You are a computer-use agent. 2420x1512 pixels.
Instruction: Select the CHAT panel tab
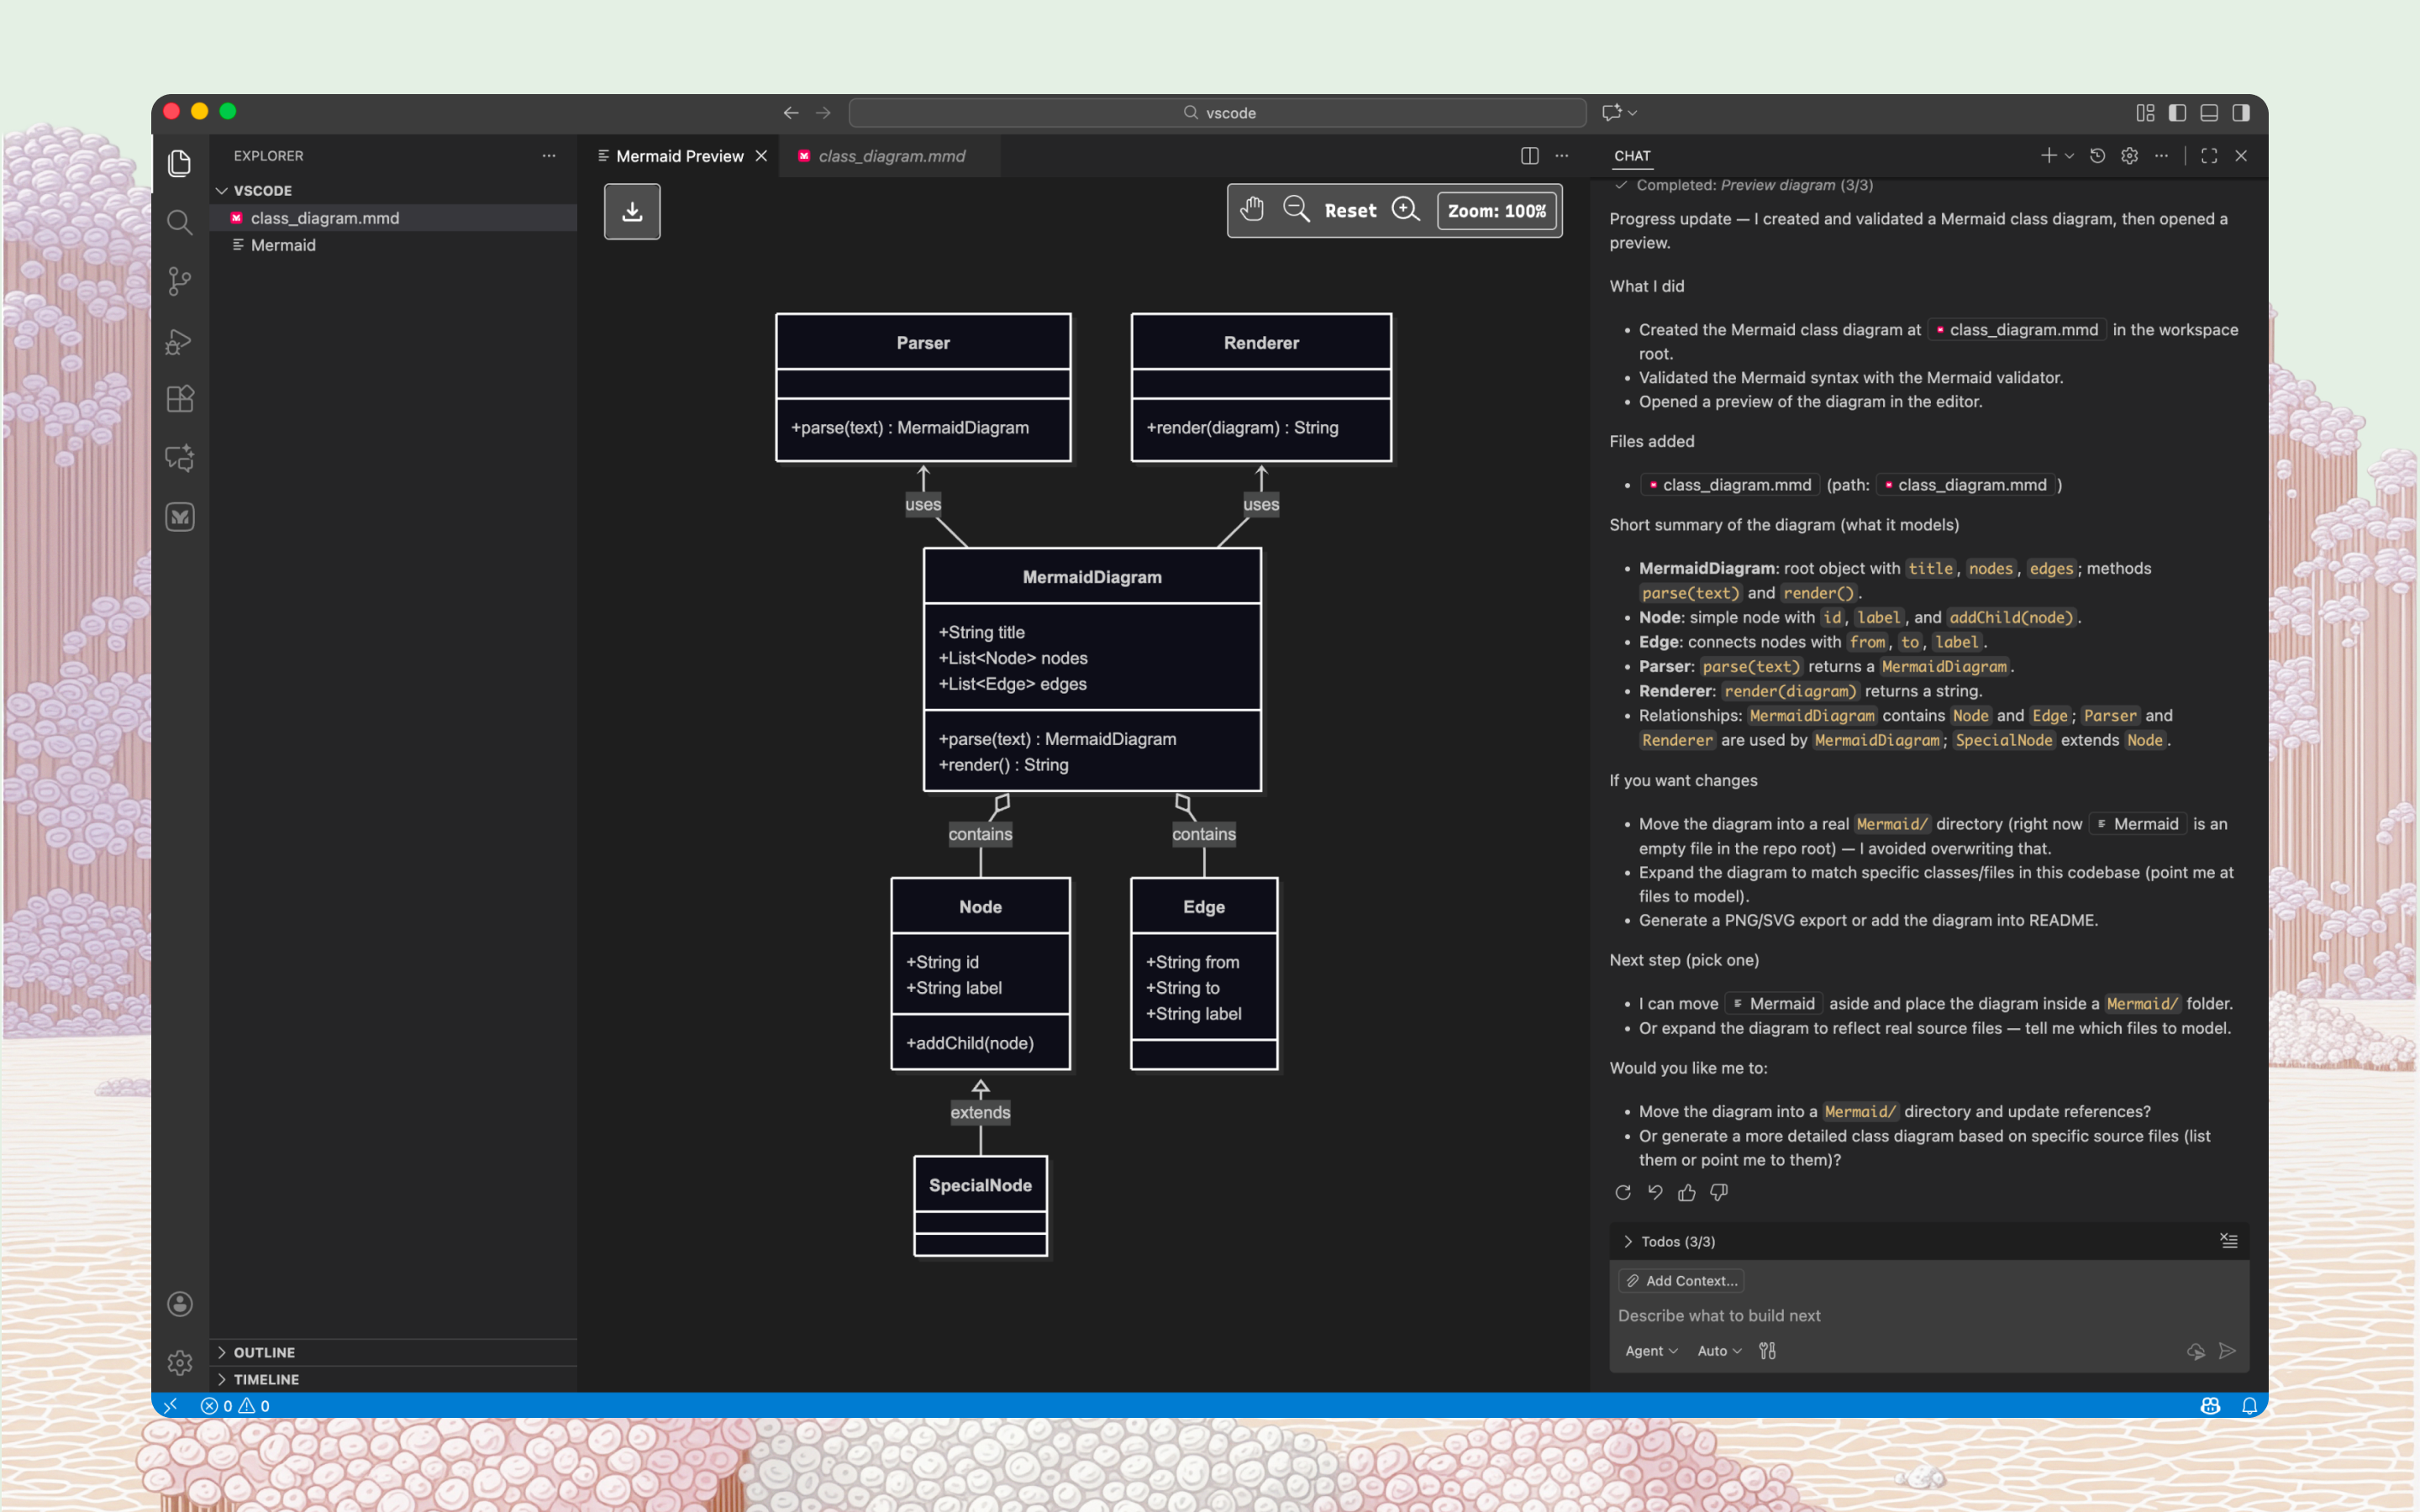(1632, 156)
